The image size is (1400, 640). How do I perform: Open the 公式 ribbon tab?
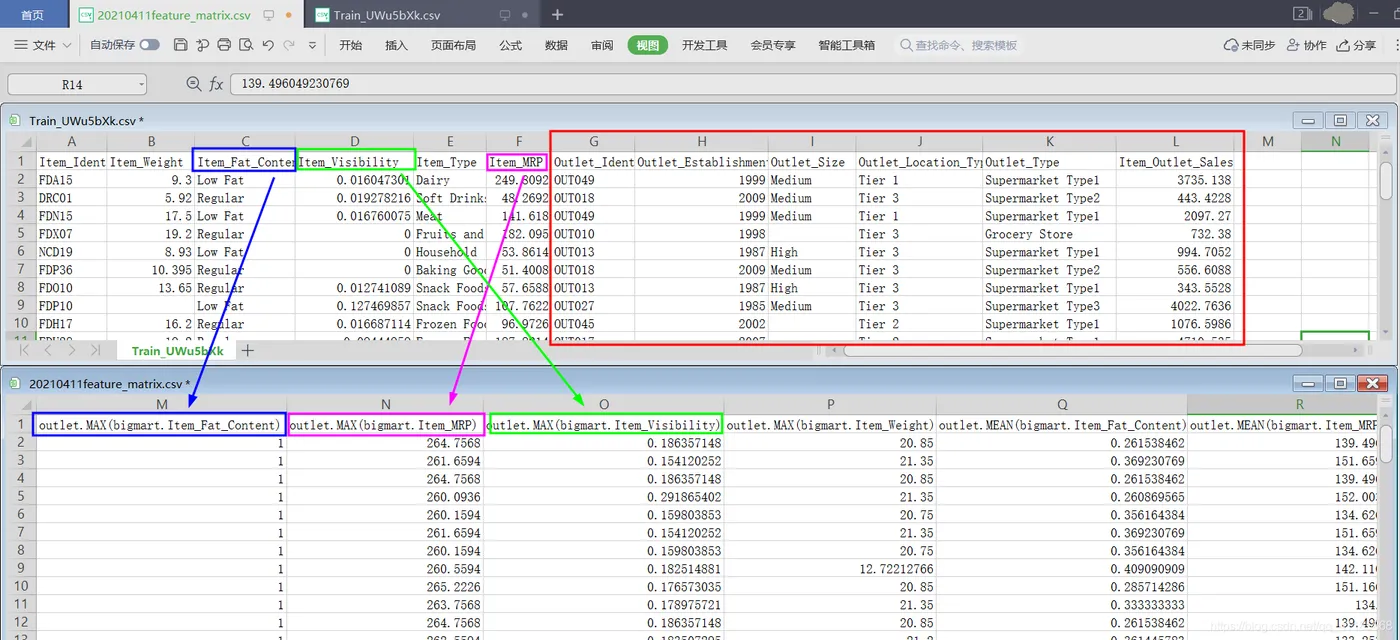pyautogui.click(x=510, y=45)
